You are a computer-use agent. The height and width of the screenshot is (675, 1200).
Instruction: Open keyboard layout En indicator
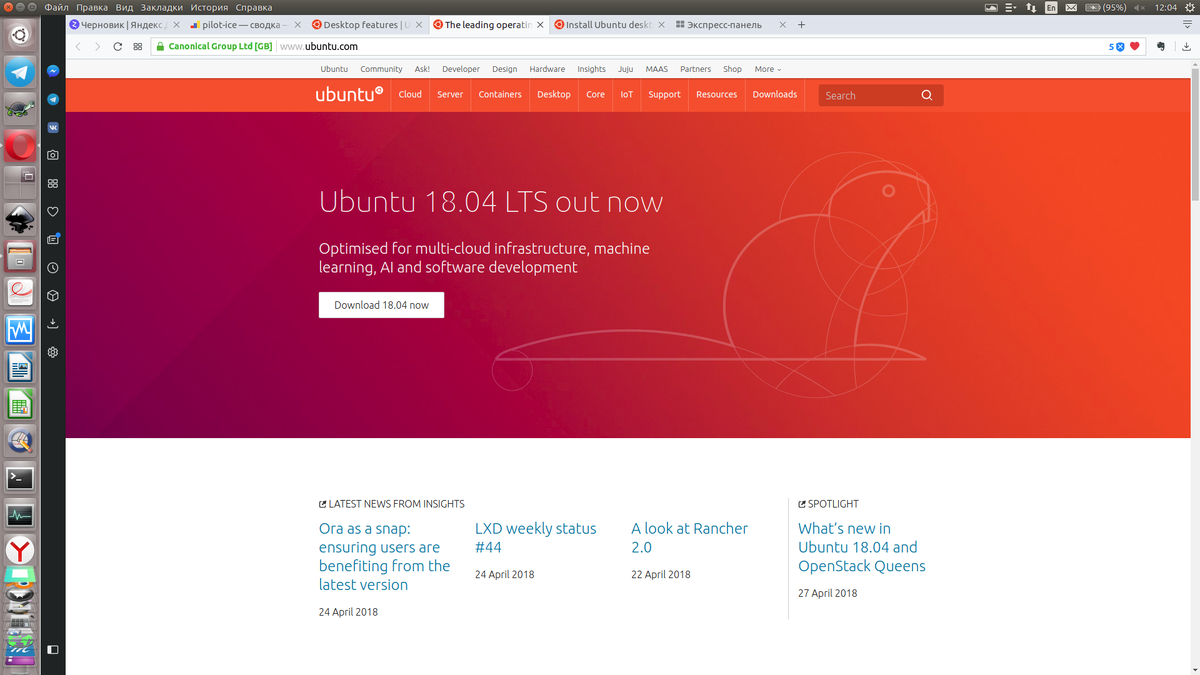point(1051,7)
